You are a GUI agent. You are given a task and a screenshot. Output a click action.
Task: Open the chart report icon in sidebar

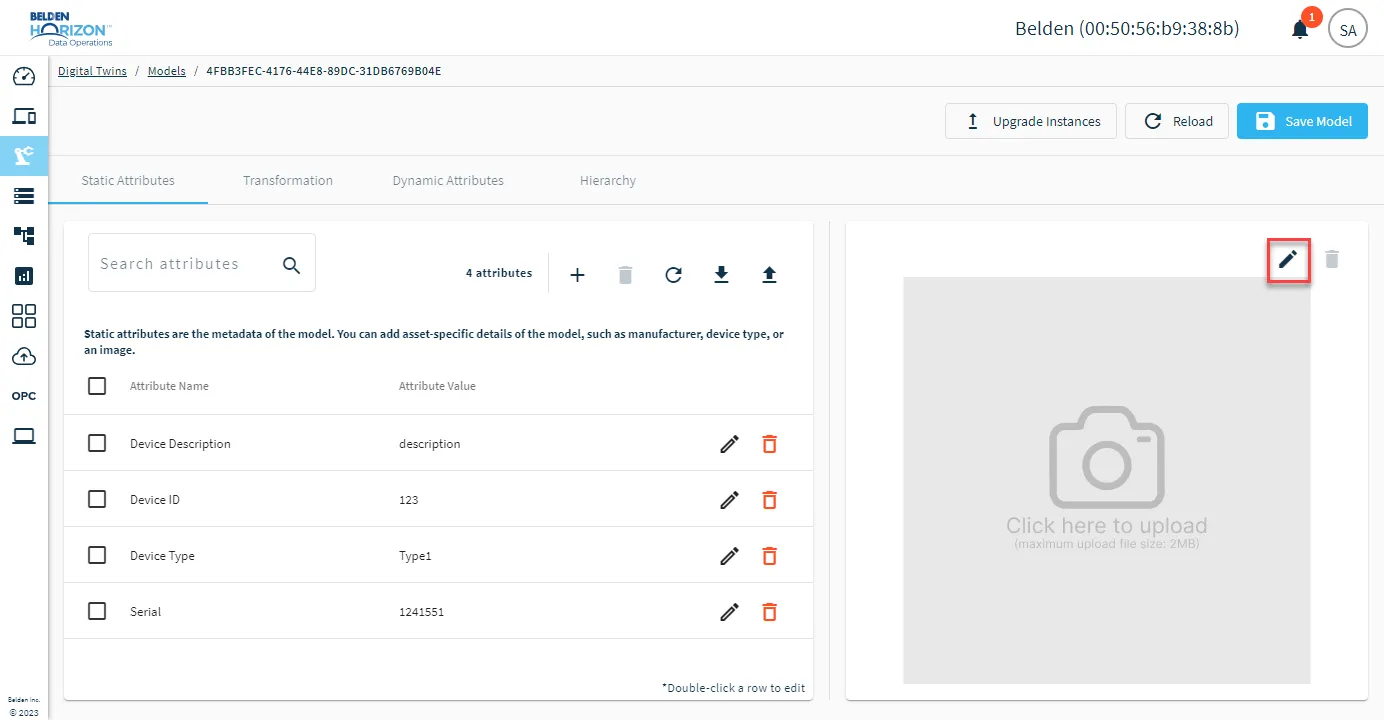point(24,276)
